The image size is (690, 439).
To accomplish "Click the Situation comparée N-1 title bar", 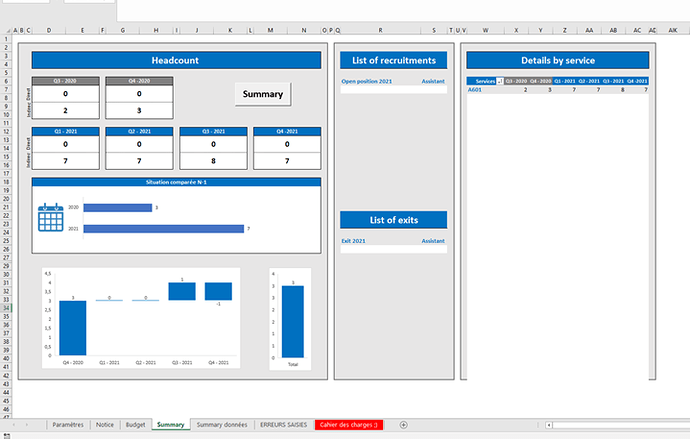I will point(176,182).
